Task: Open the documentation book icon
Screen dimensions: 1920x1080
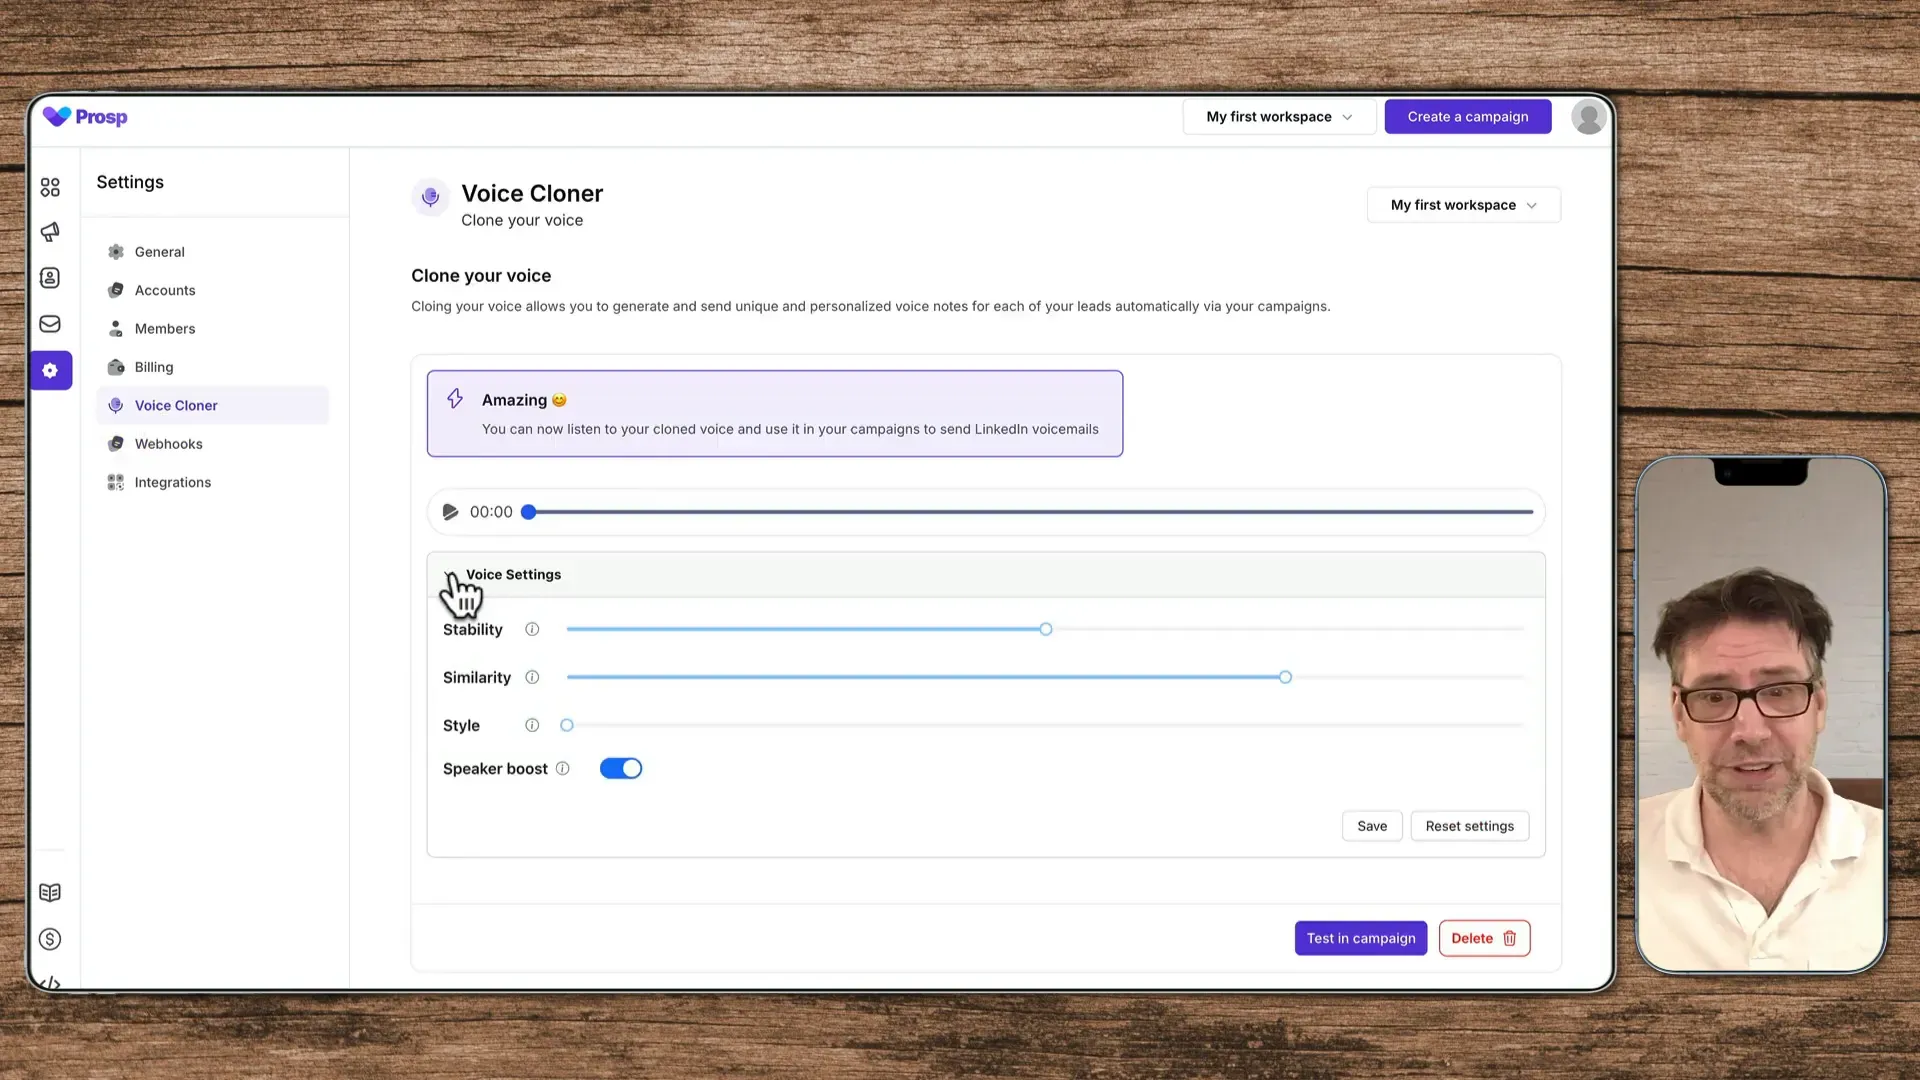Action: click(x=50, y=892)
